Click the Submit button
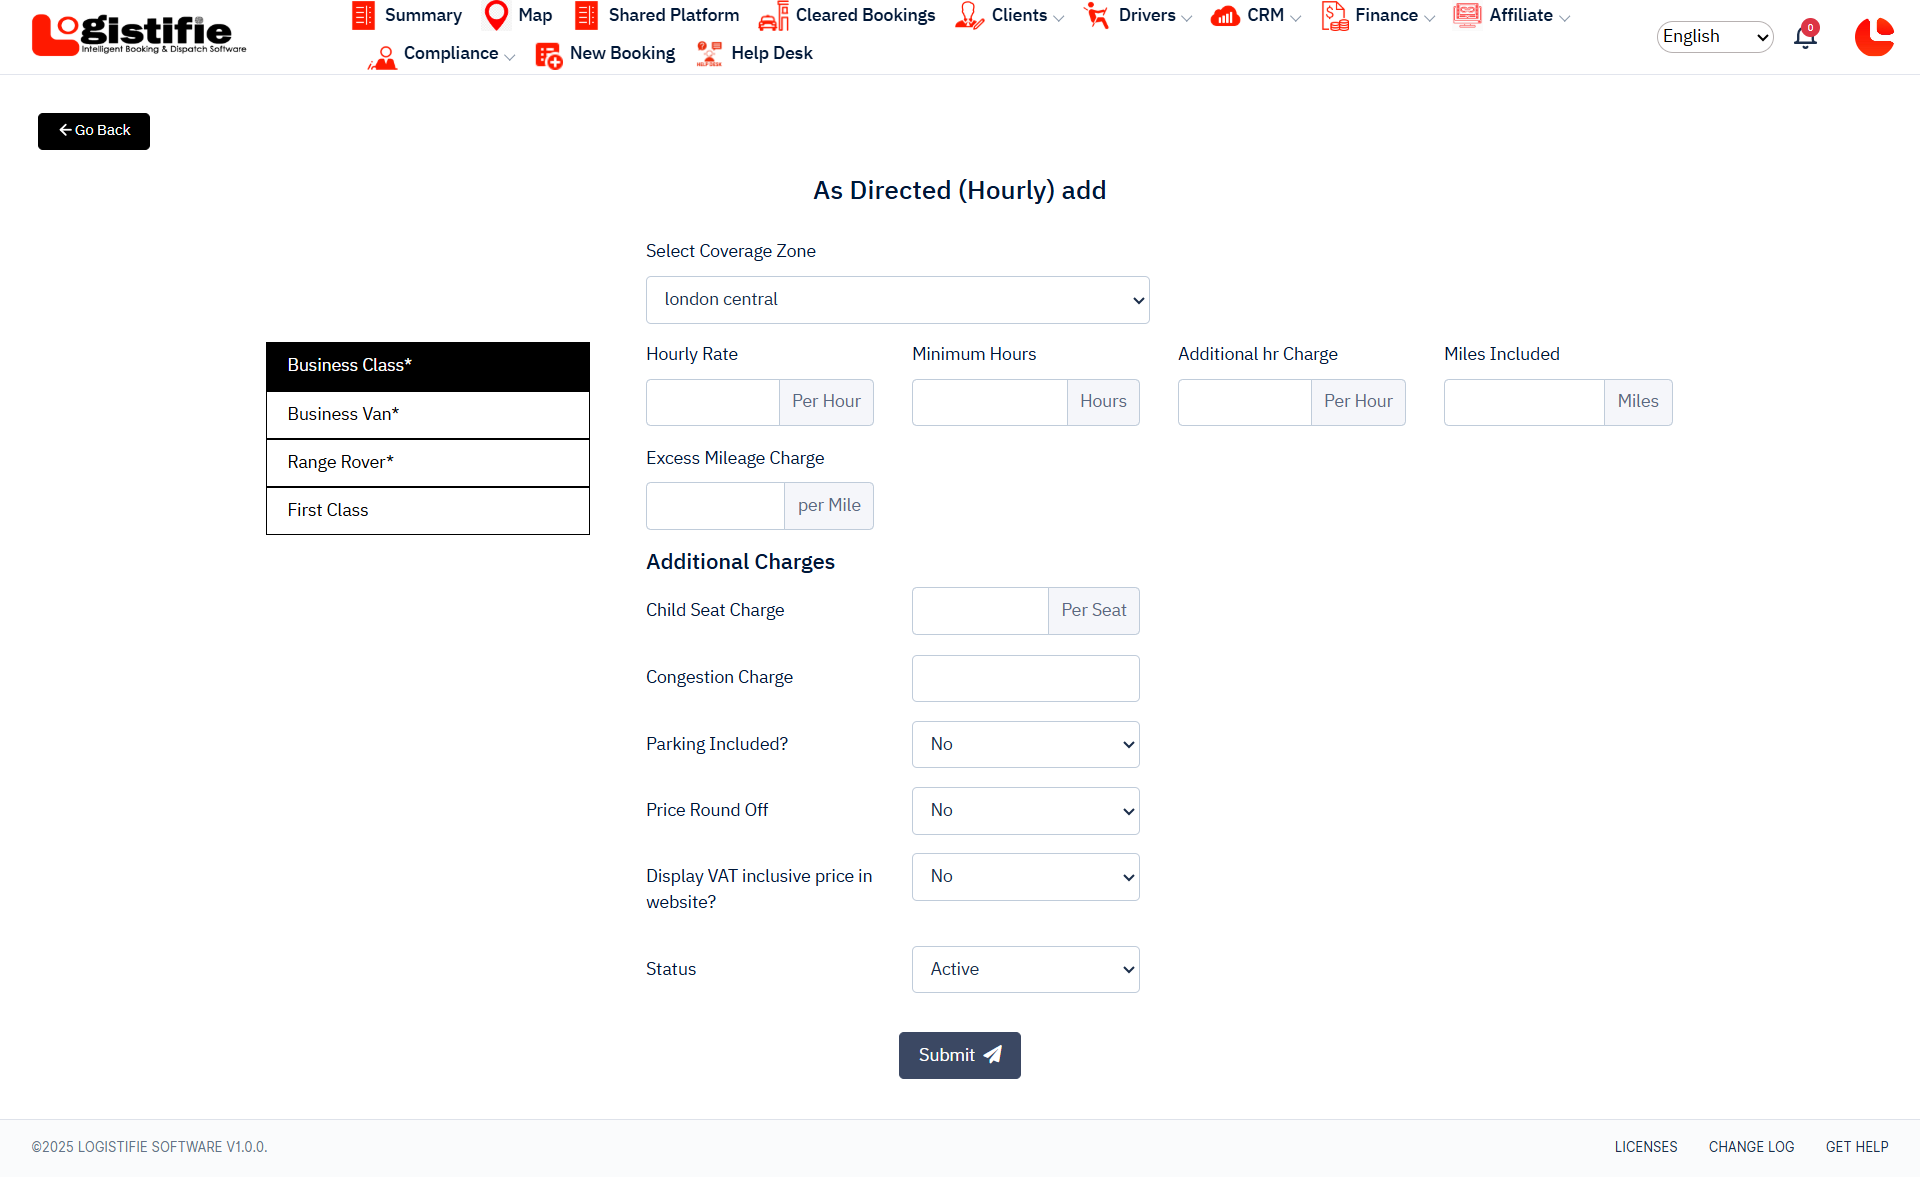The image size is (1920, 1177). [959, 1055]
